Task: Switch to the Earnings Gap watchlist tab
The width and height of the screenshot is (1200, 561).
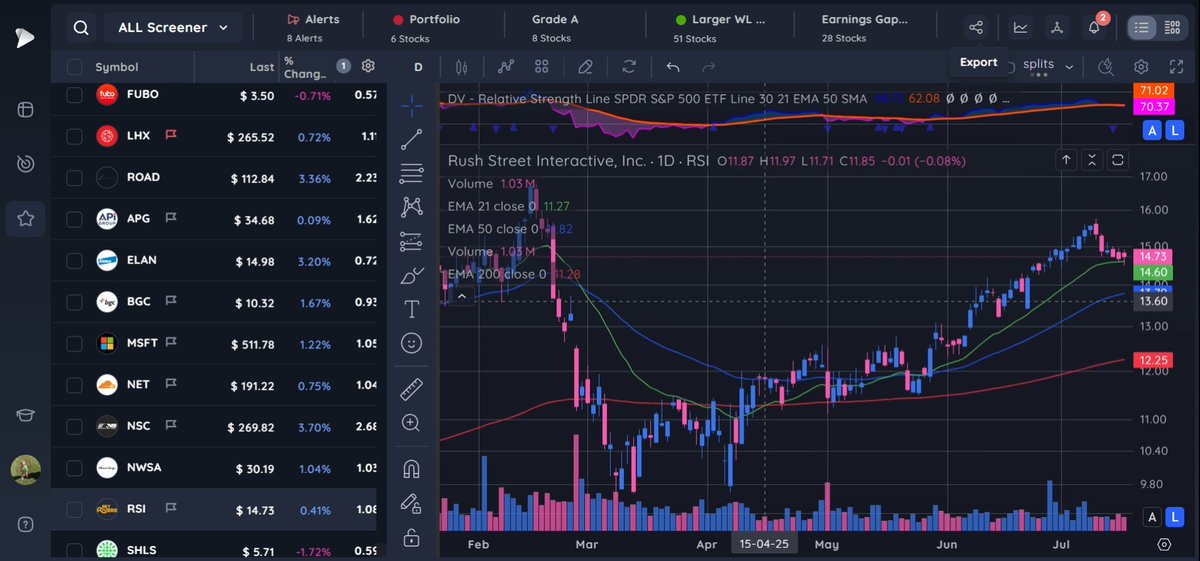Action: click(865, 28)
